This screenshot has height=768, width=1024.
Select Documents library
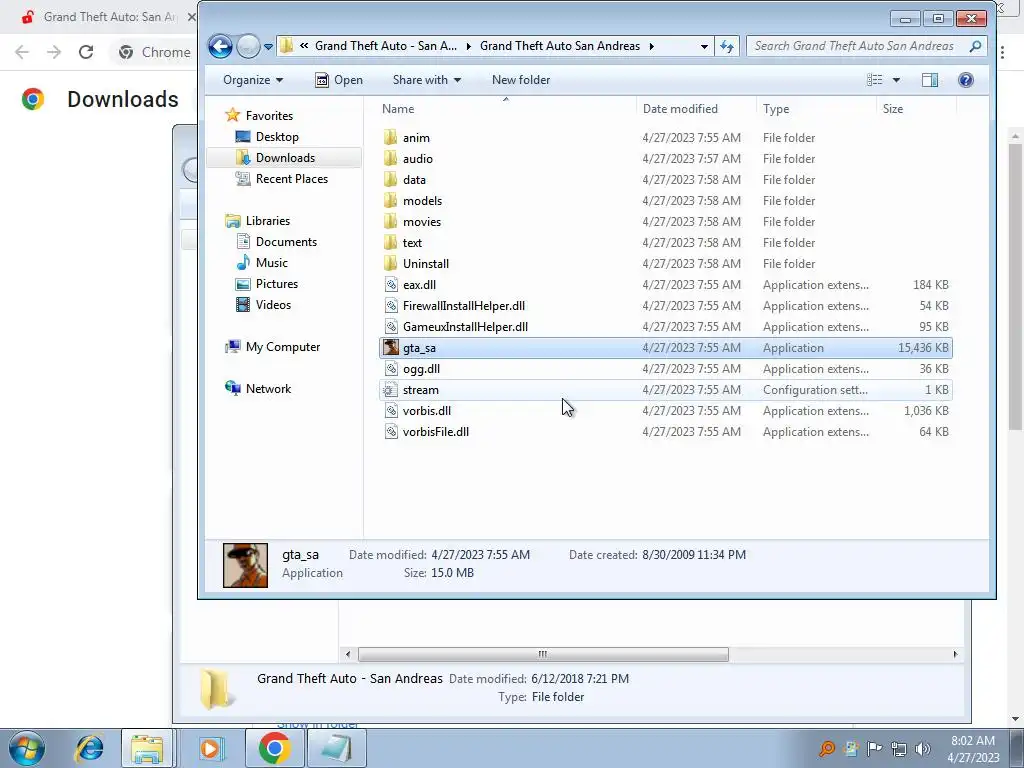286,242
